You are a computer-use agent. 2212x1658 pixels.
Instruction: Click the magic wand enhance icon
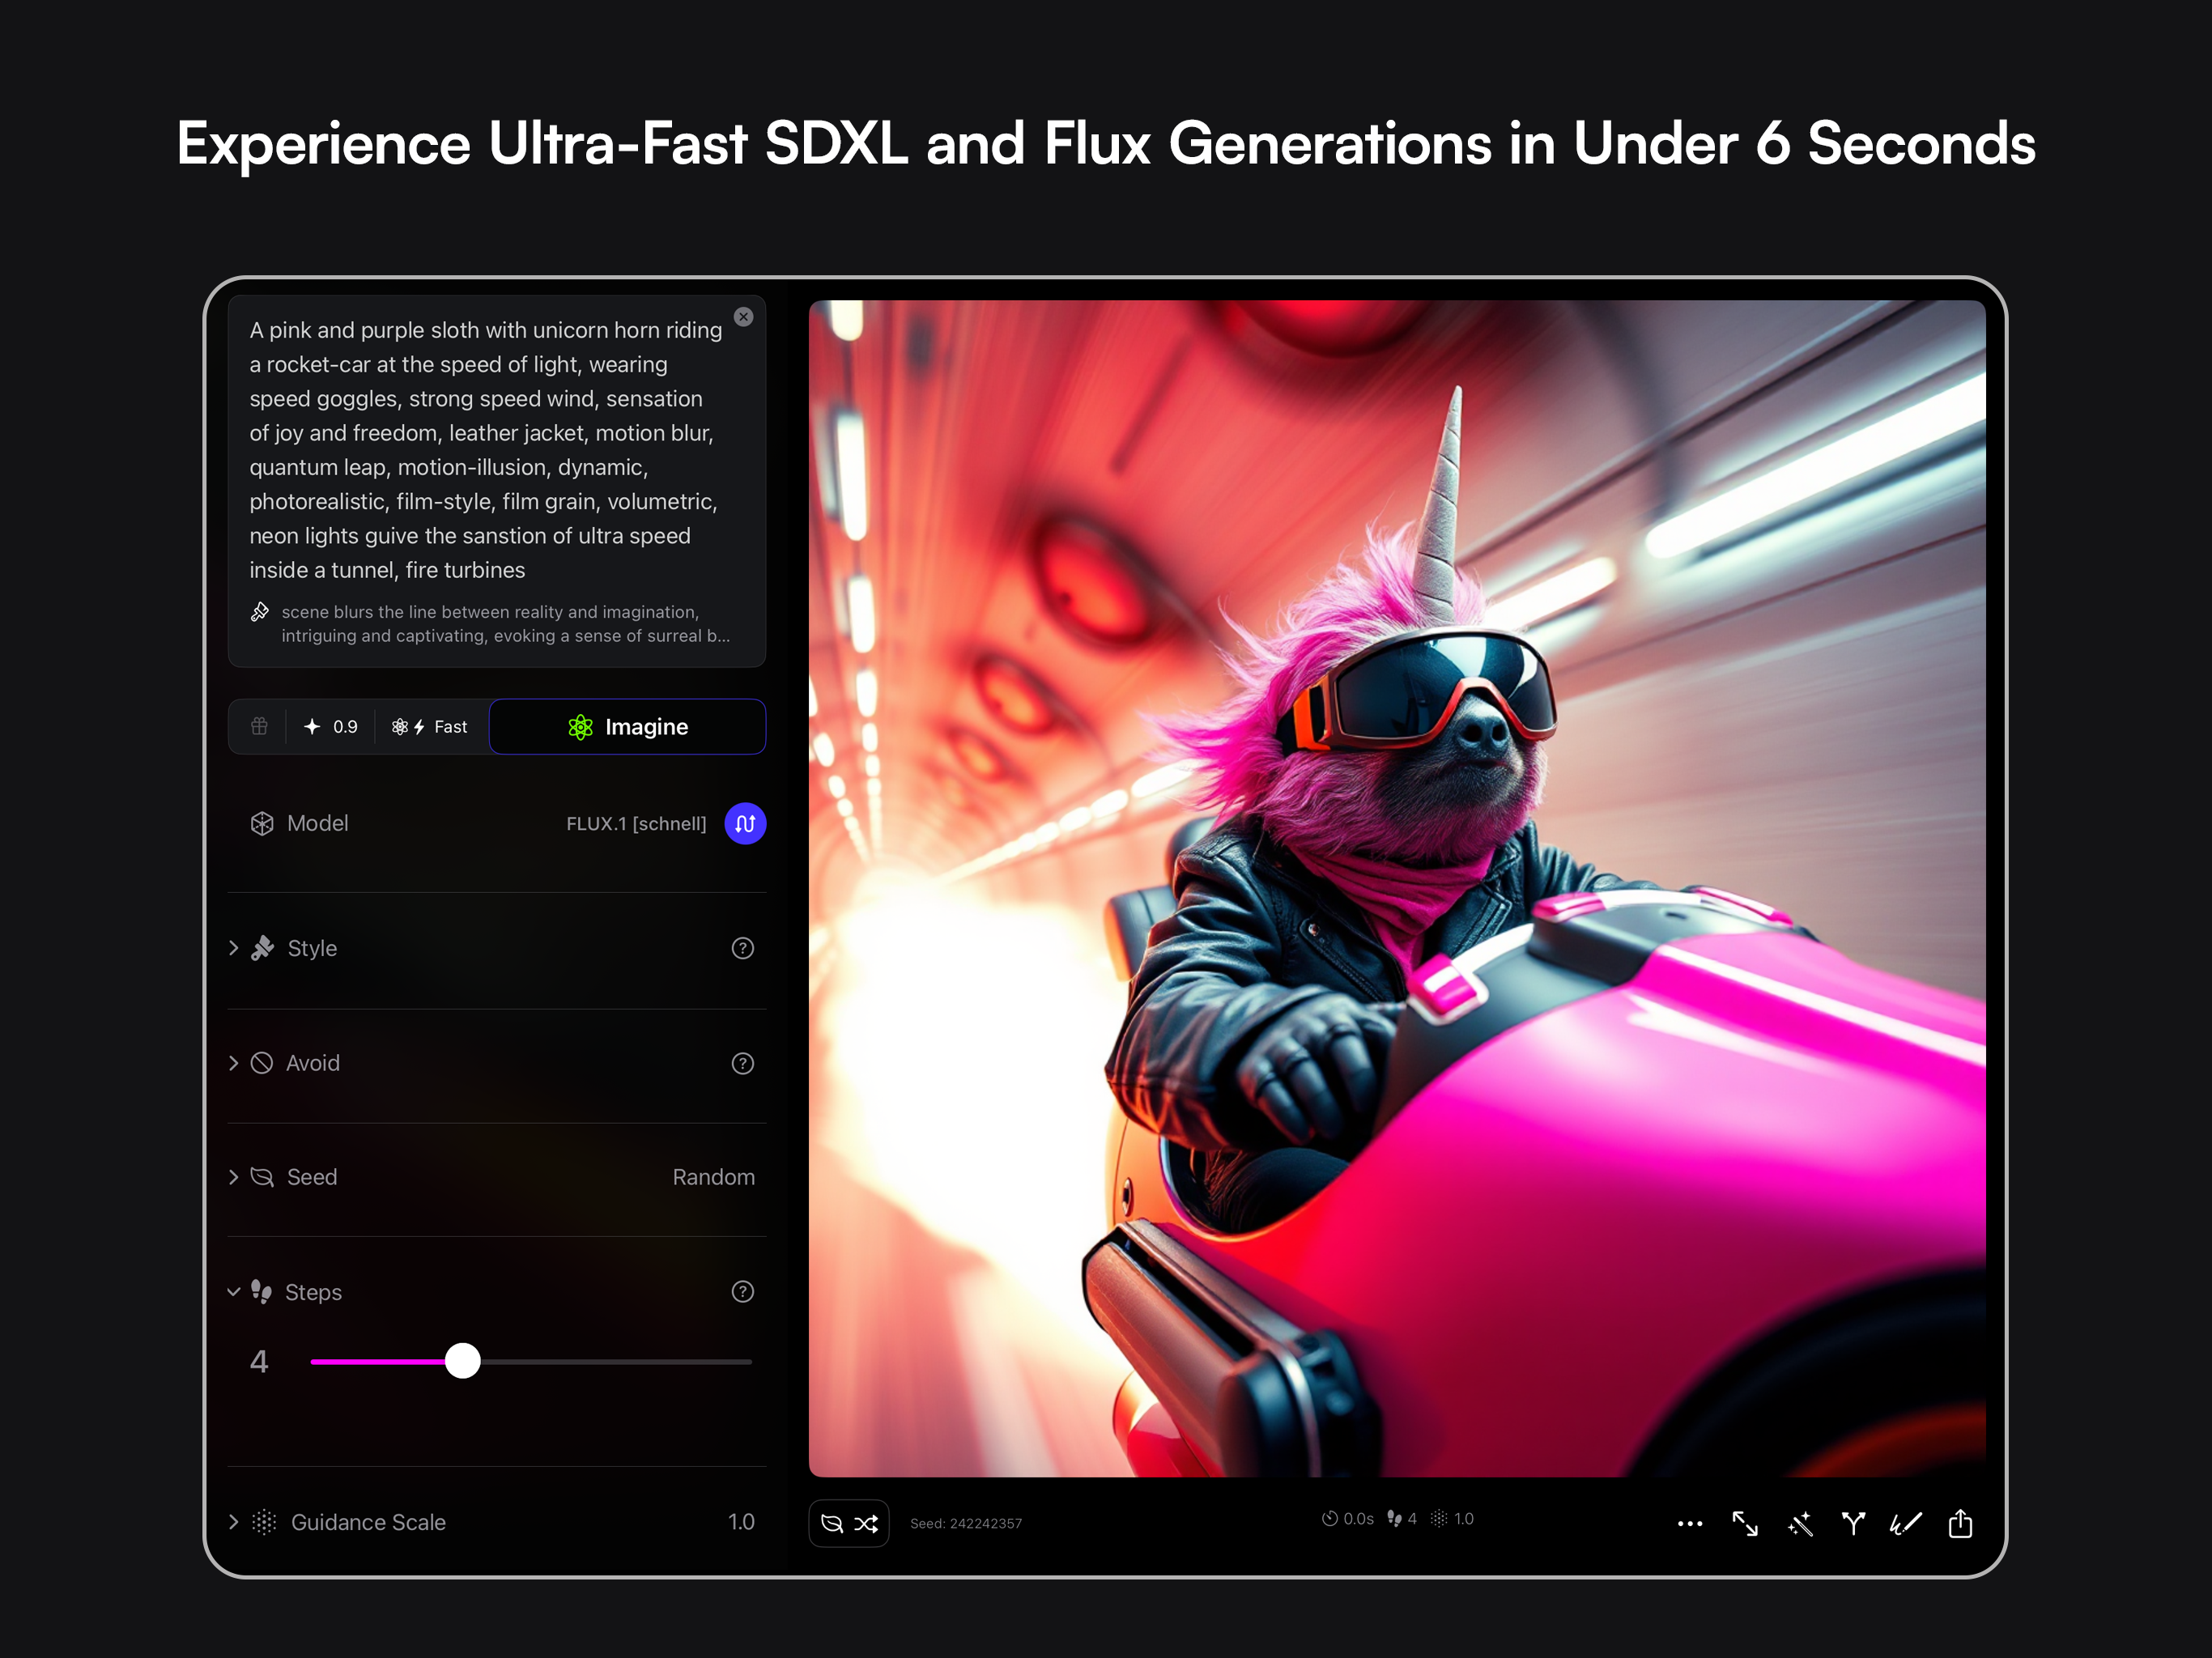tap(1799, 1523)
